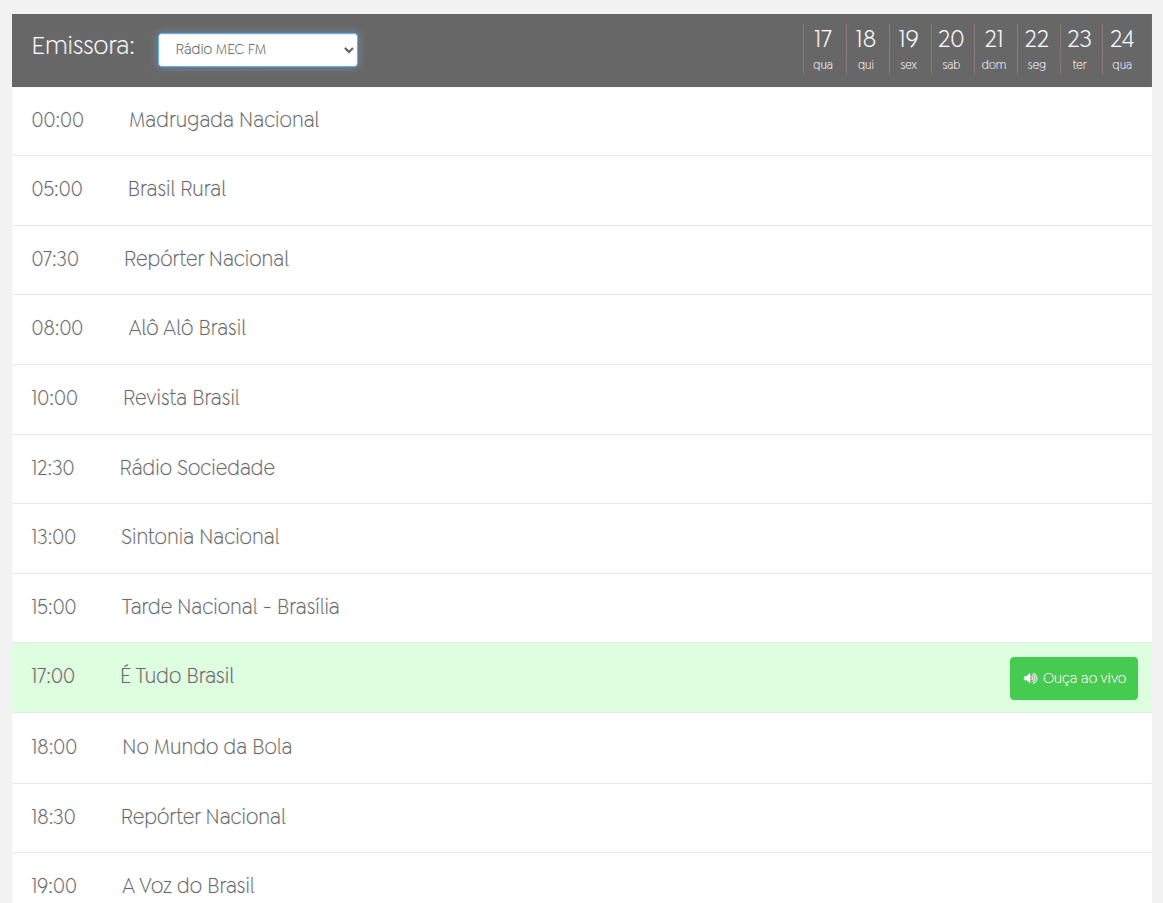This screenshot has width=1163, height=903.
Task: Click the 05:00 time label
Action: 56,189
